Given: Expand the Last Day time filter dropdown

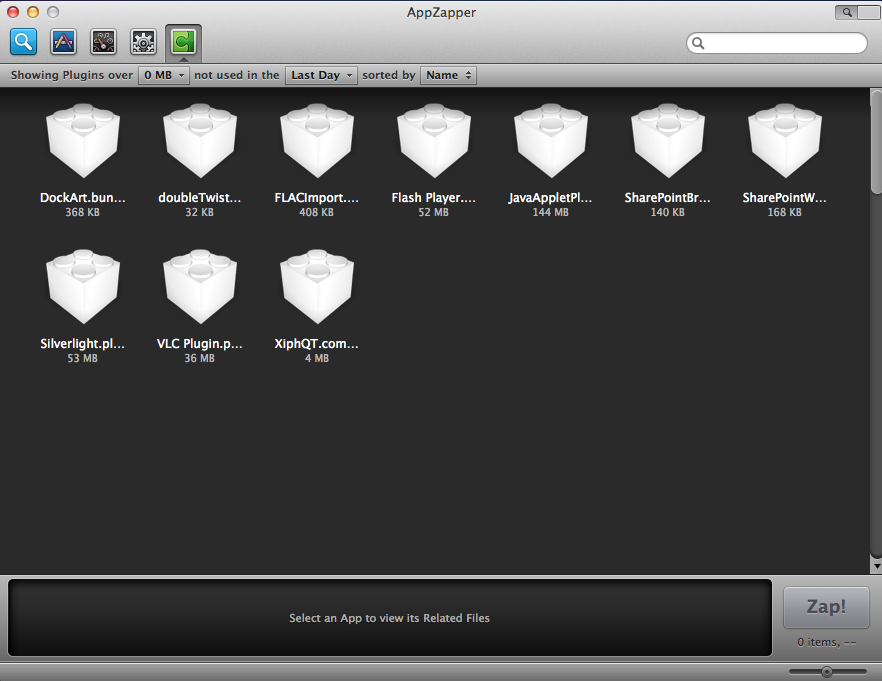Looking at the screenshot, I should click(321, 75).
